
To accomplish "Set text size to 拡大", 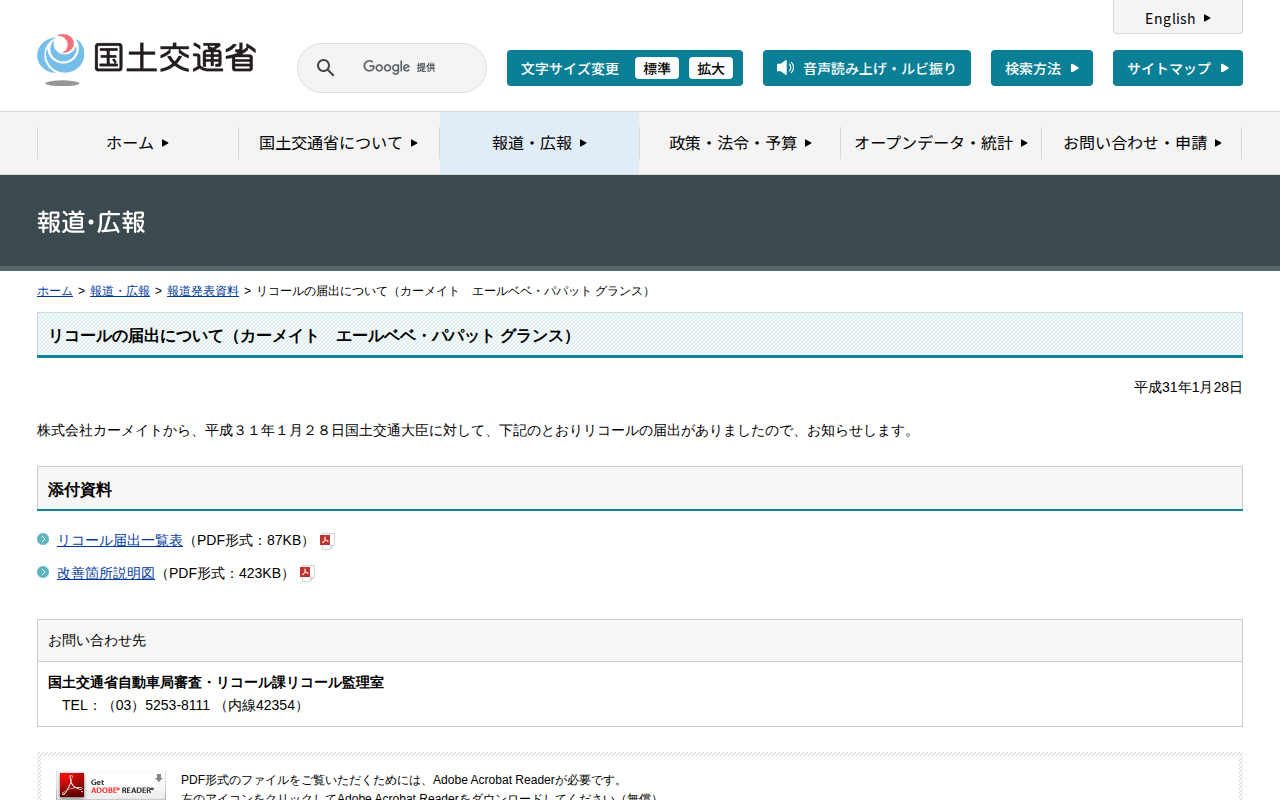I will coord(710,68).
